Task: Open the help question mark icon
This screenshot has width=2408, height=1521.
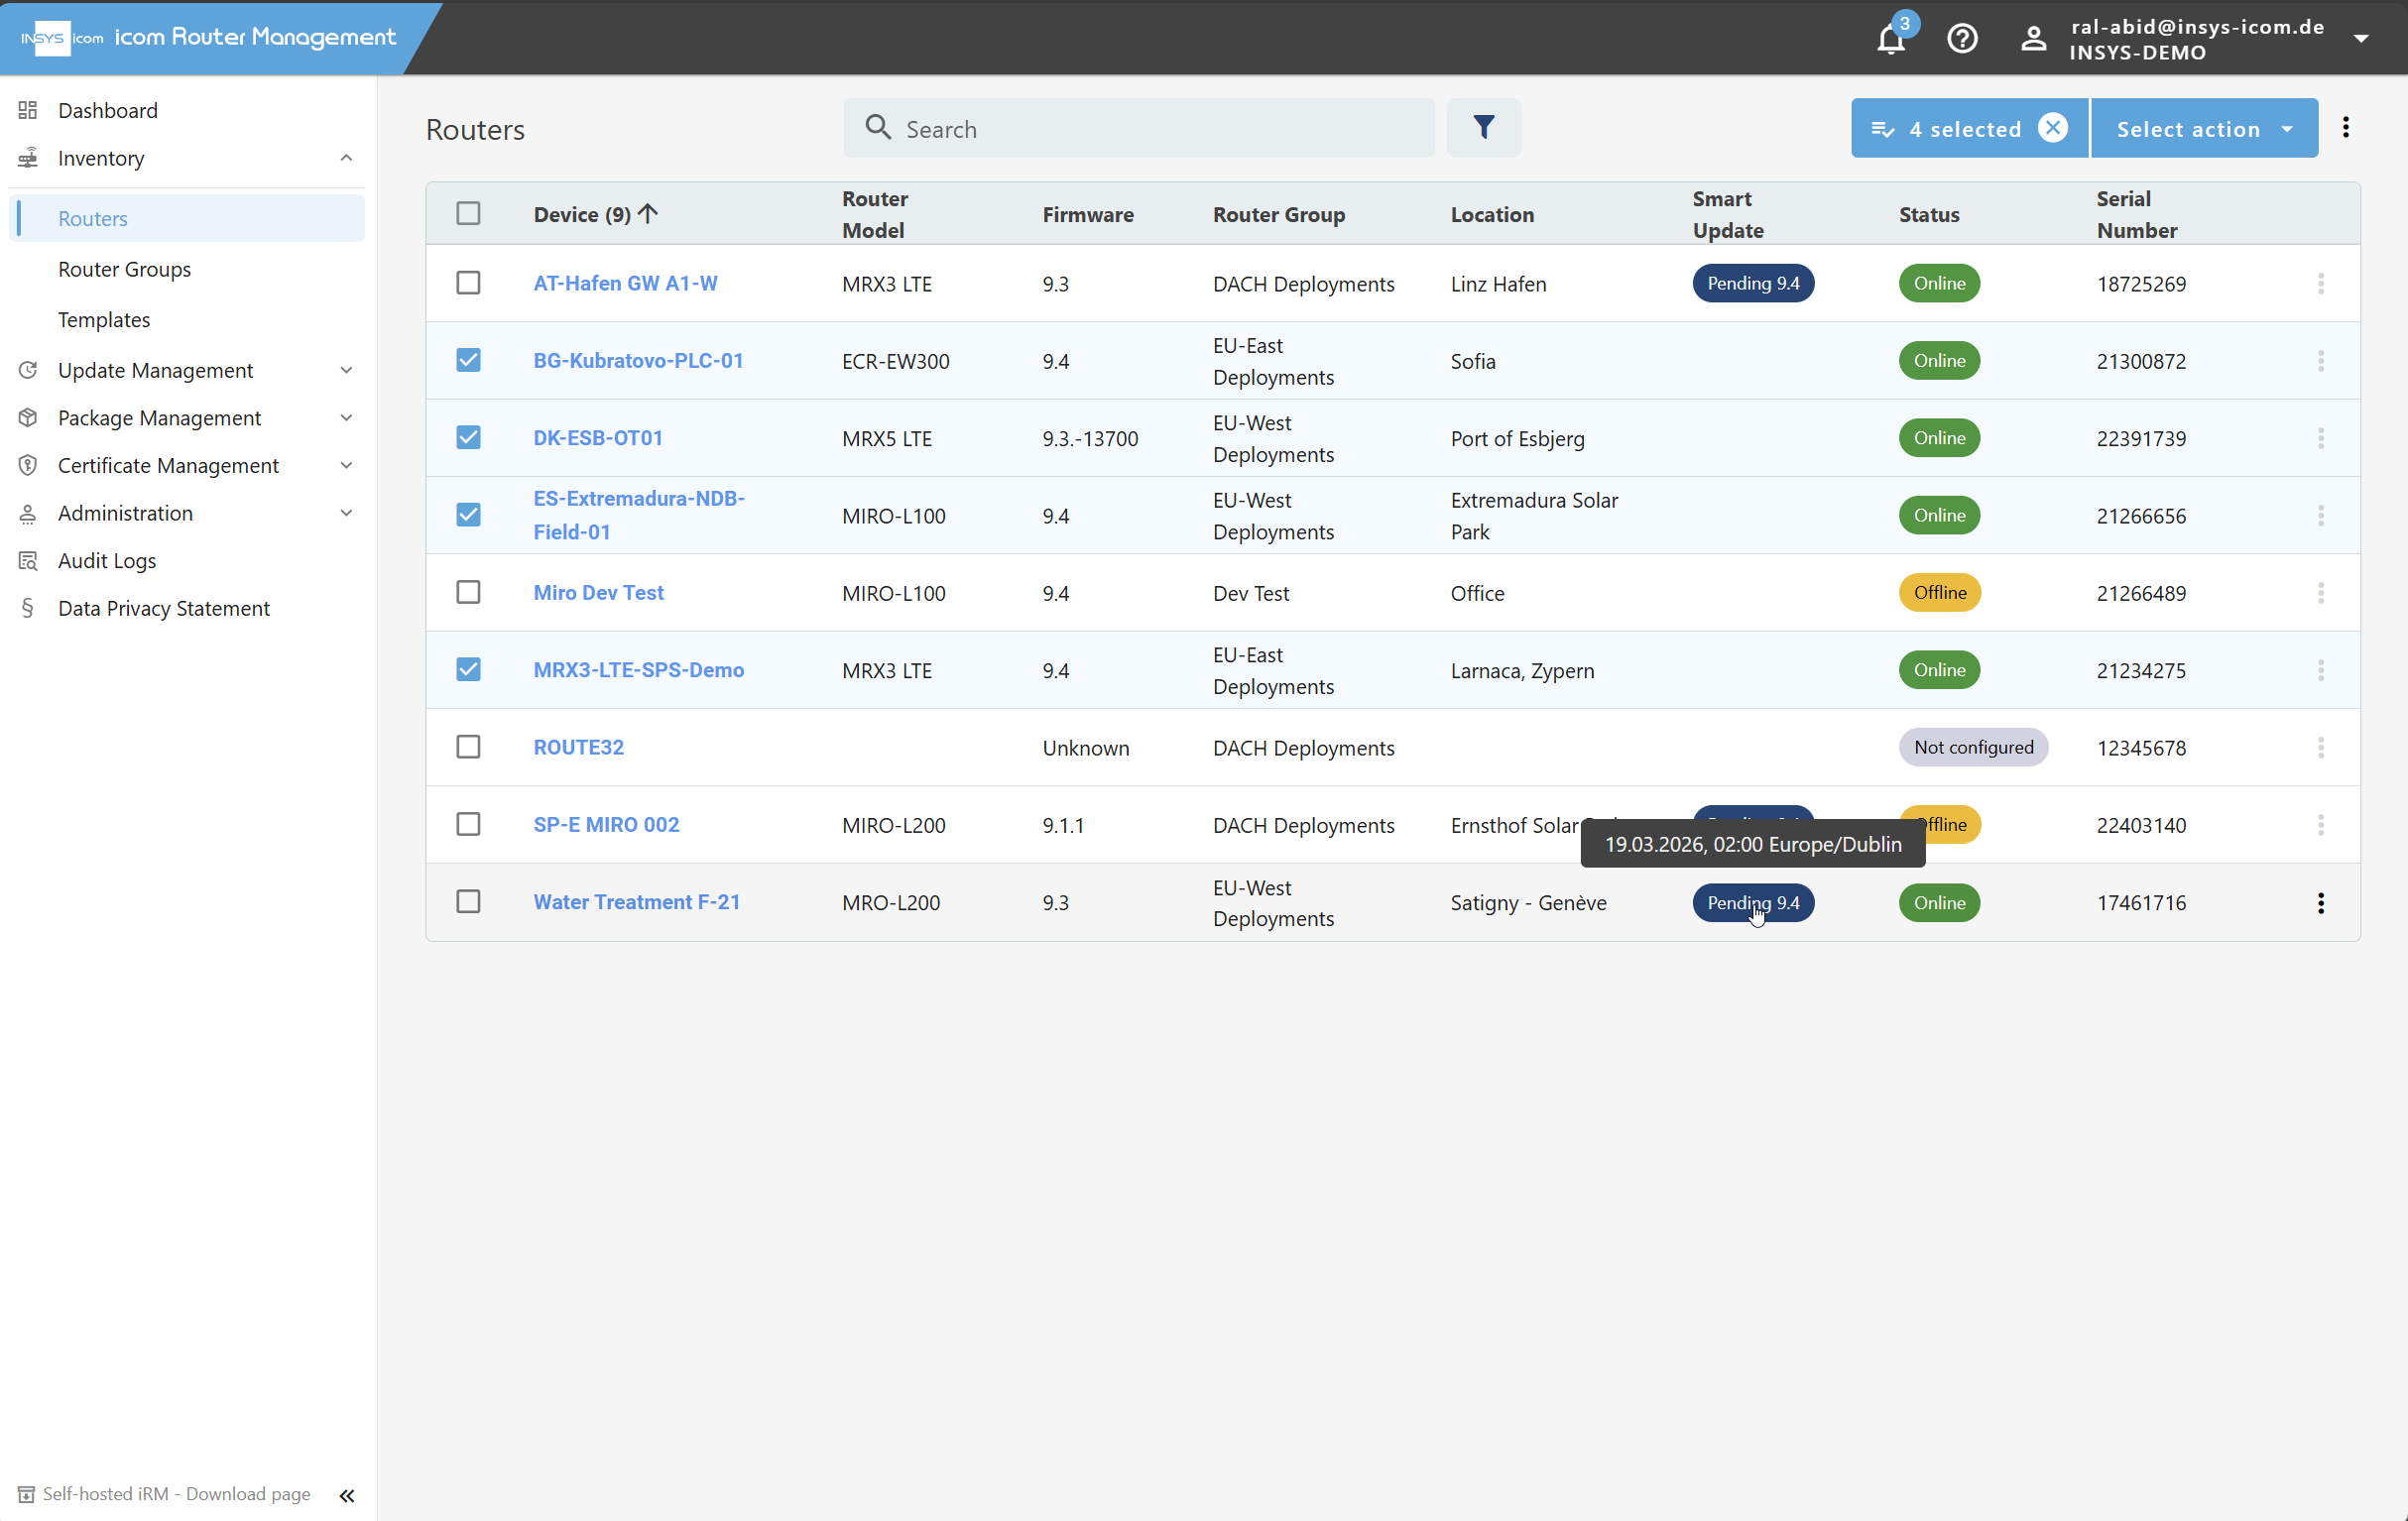Action: [x=1962, y=39]
